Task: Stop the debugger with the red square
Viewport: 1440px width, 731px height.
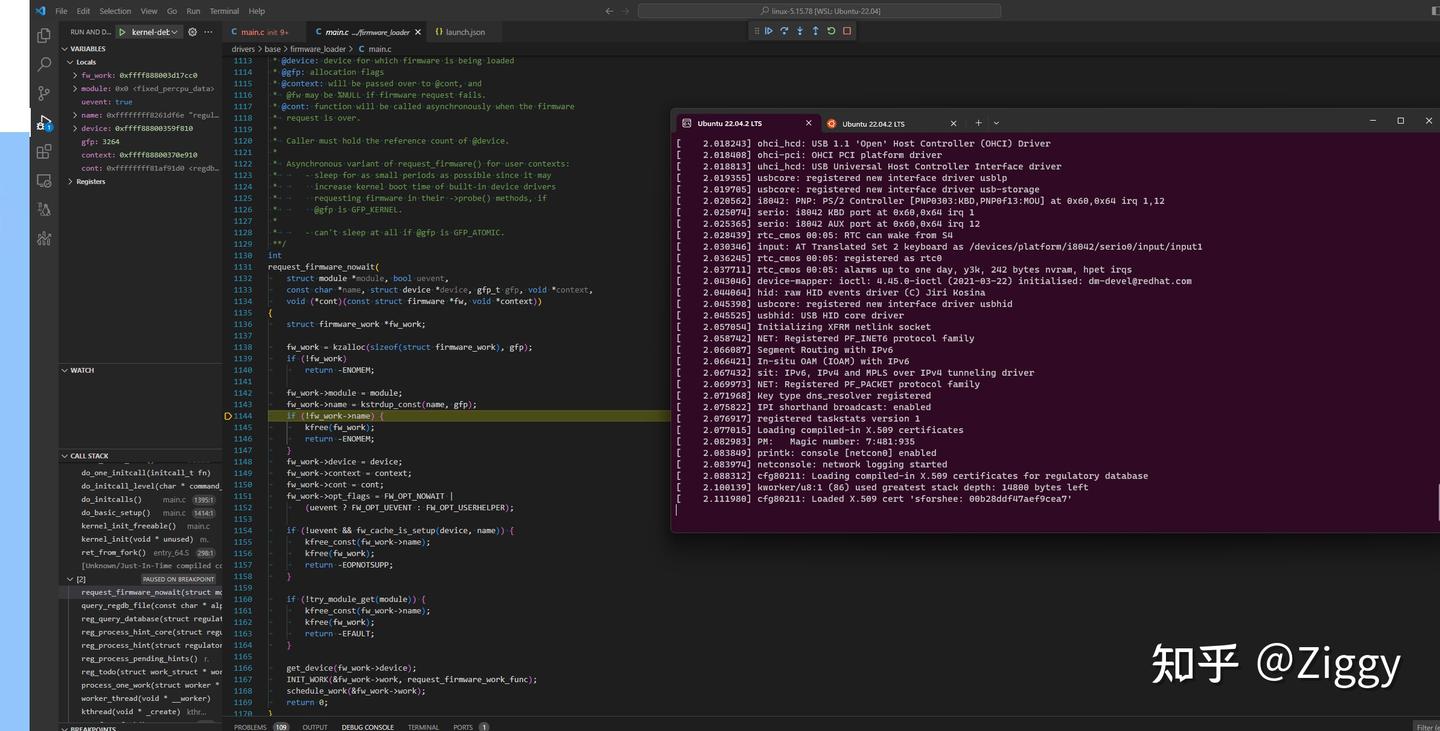Action: point(846,31)
